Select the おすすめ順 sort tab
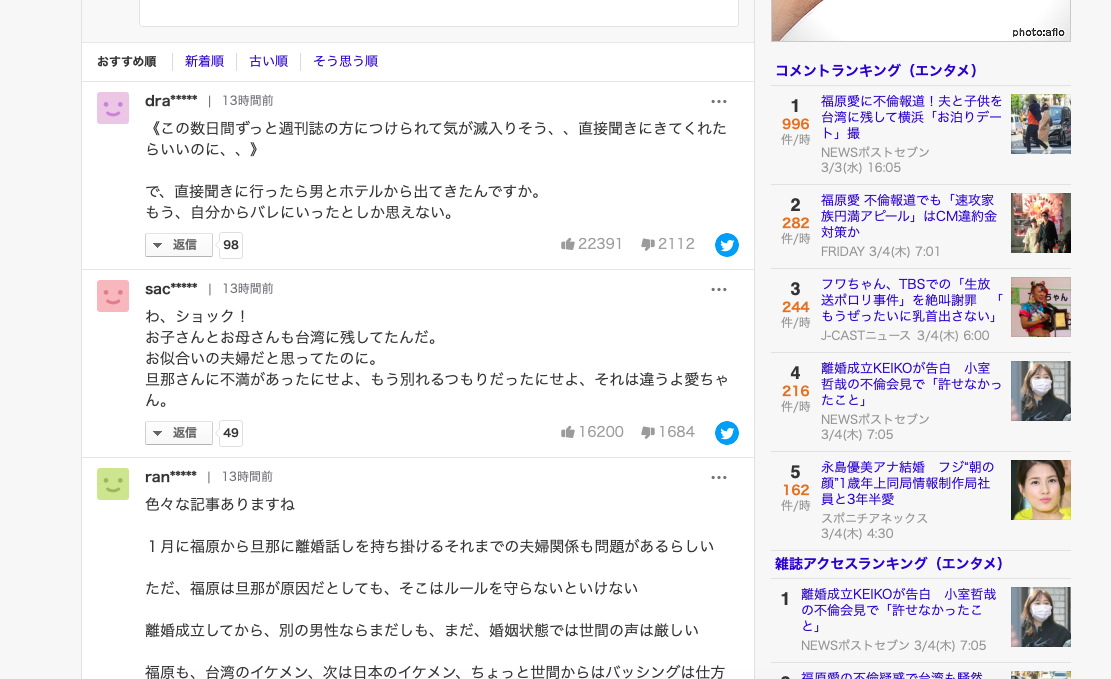1111x679 pixels. pyautogui.click(x=126, y=62)
